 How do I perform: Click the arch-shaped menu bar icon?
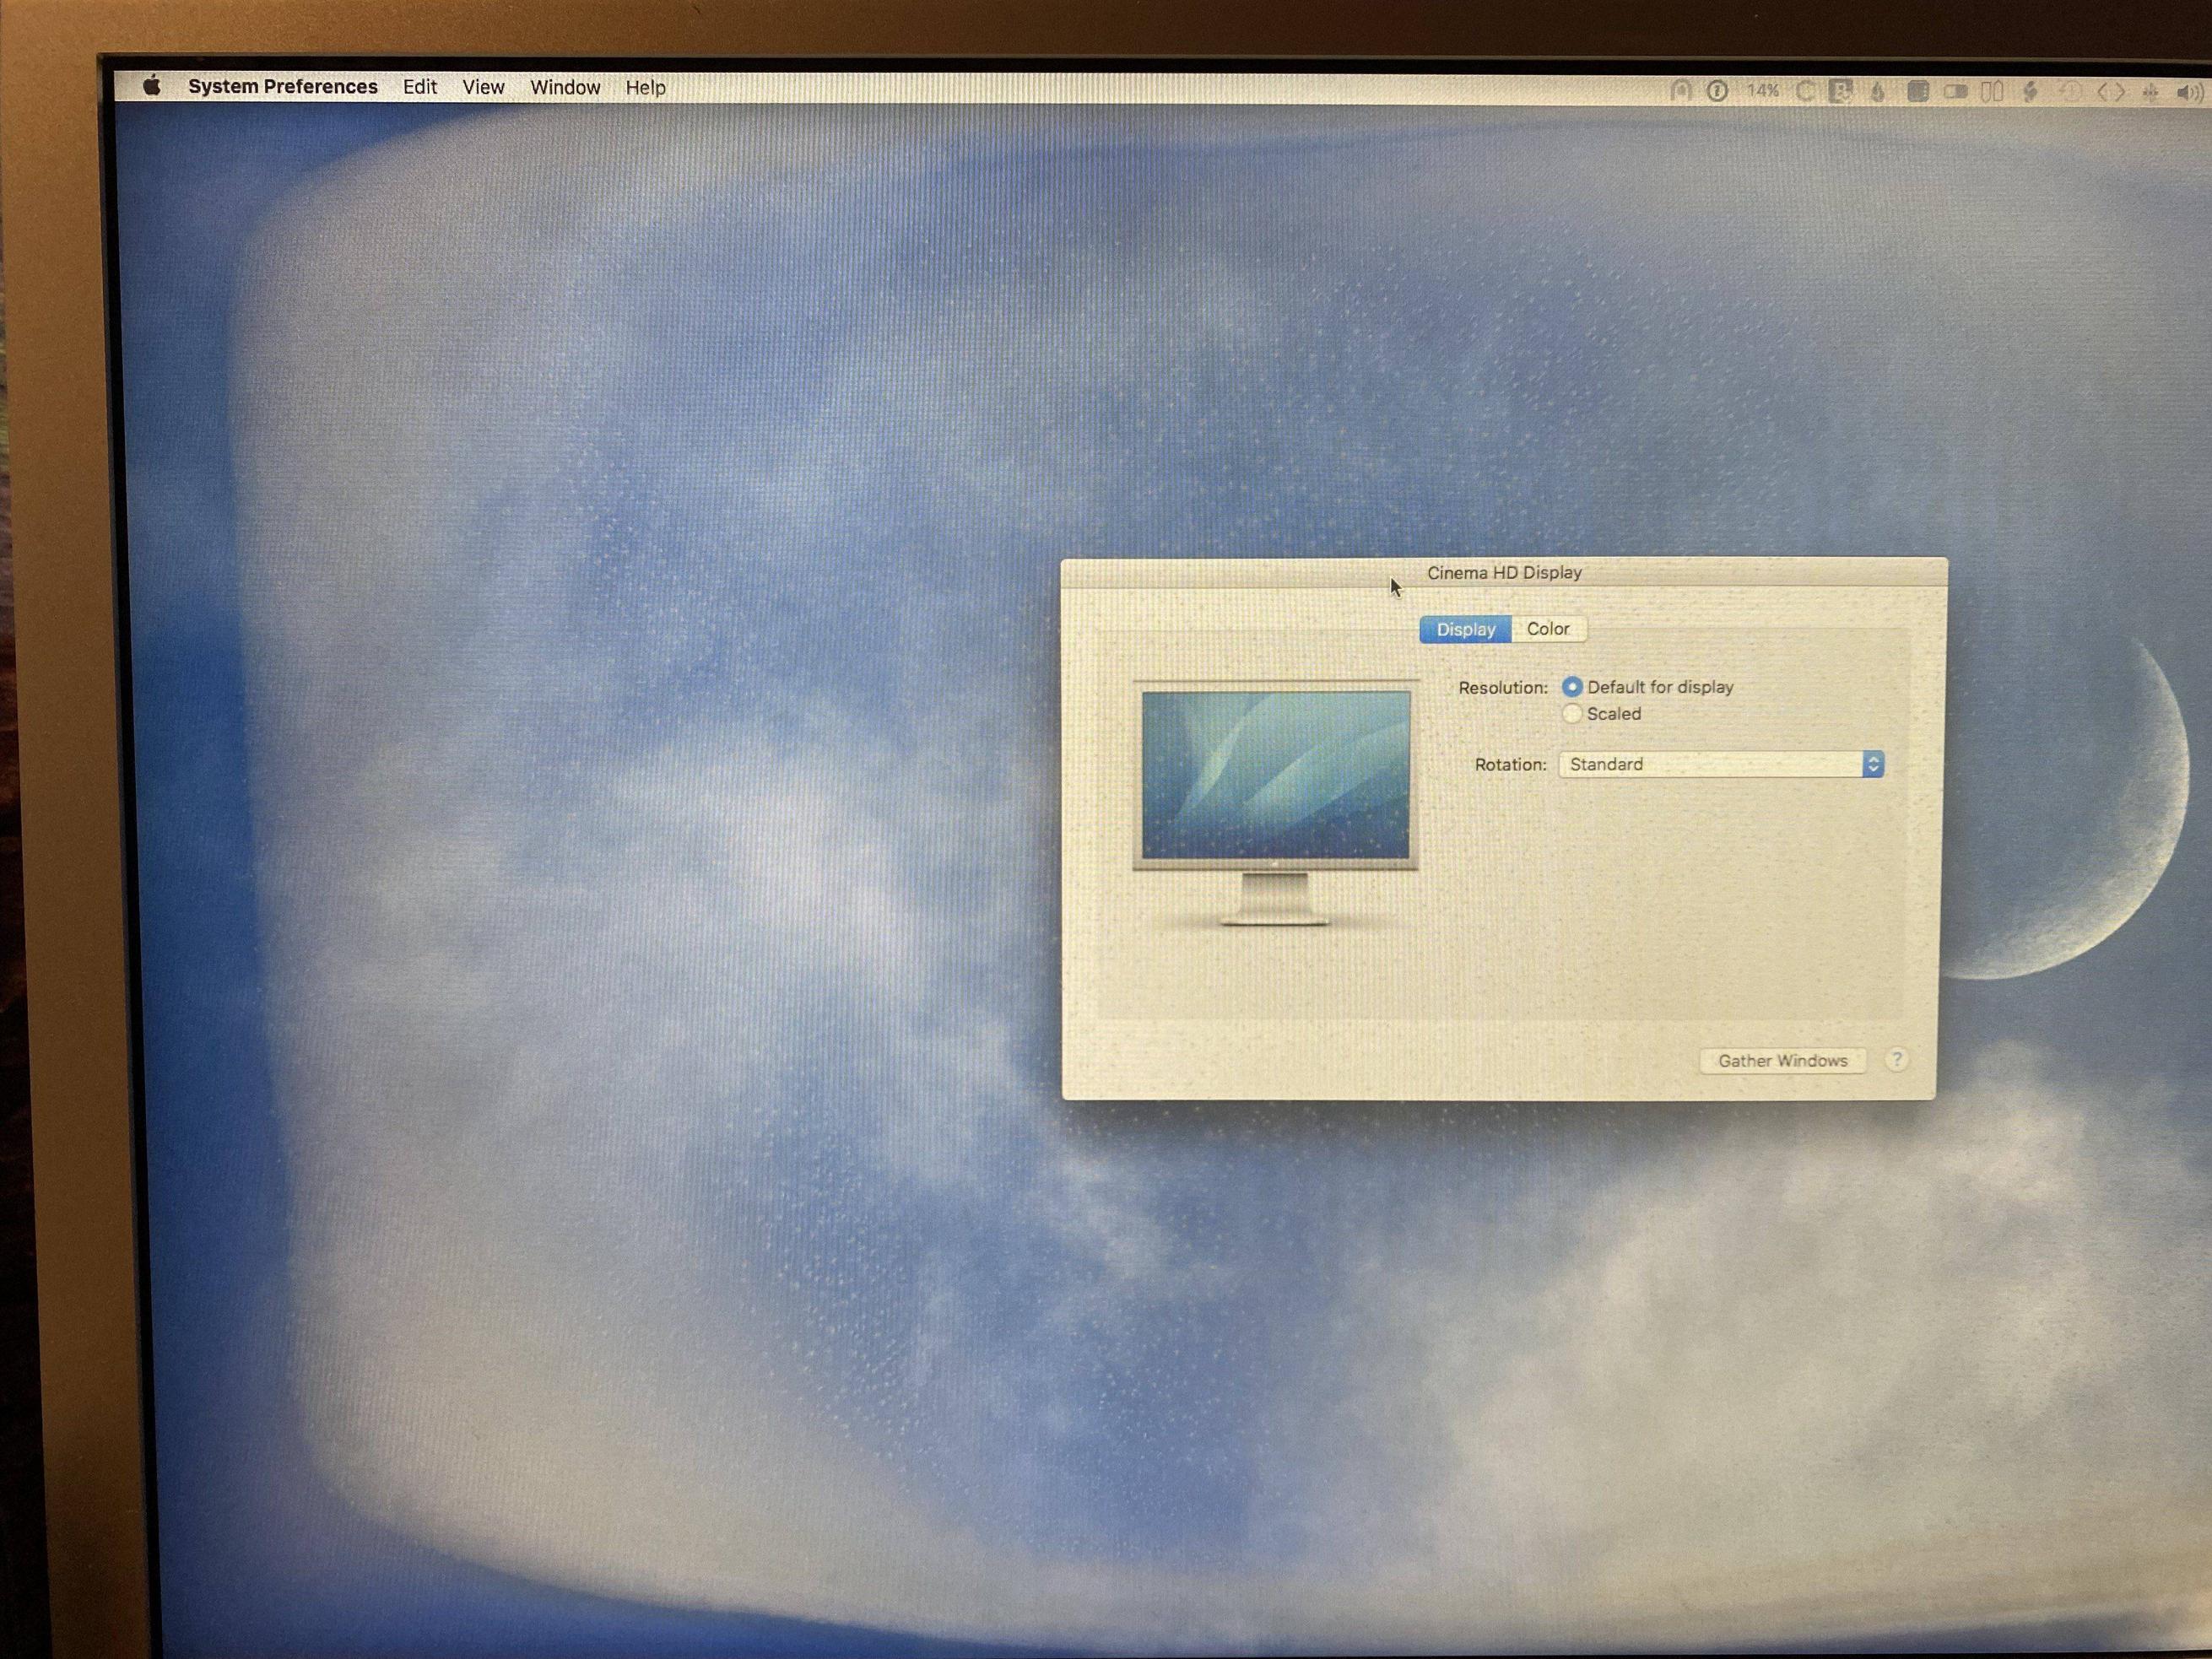click(x=1681, y=91)
